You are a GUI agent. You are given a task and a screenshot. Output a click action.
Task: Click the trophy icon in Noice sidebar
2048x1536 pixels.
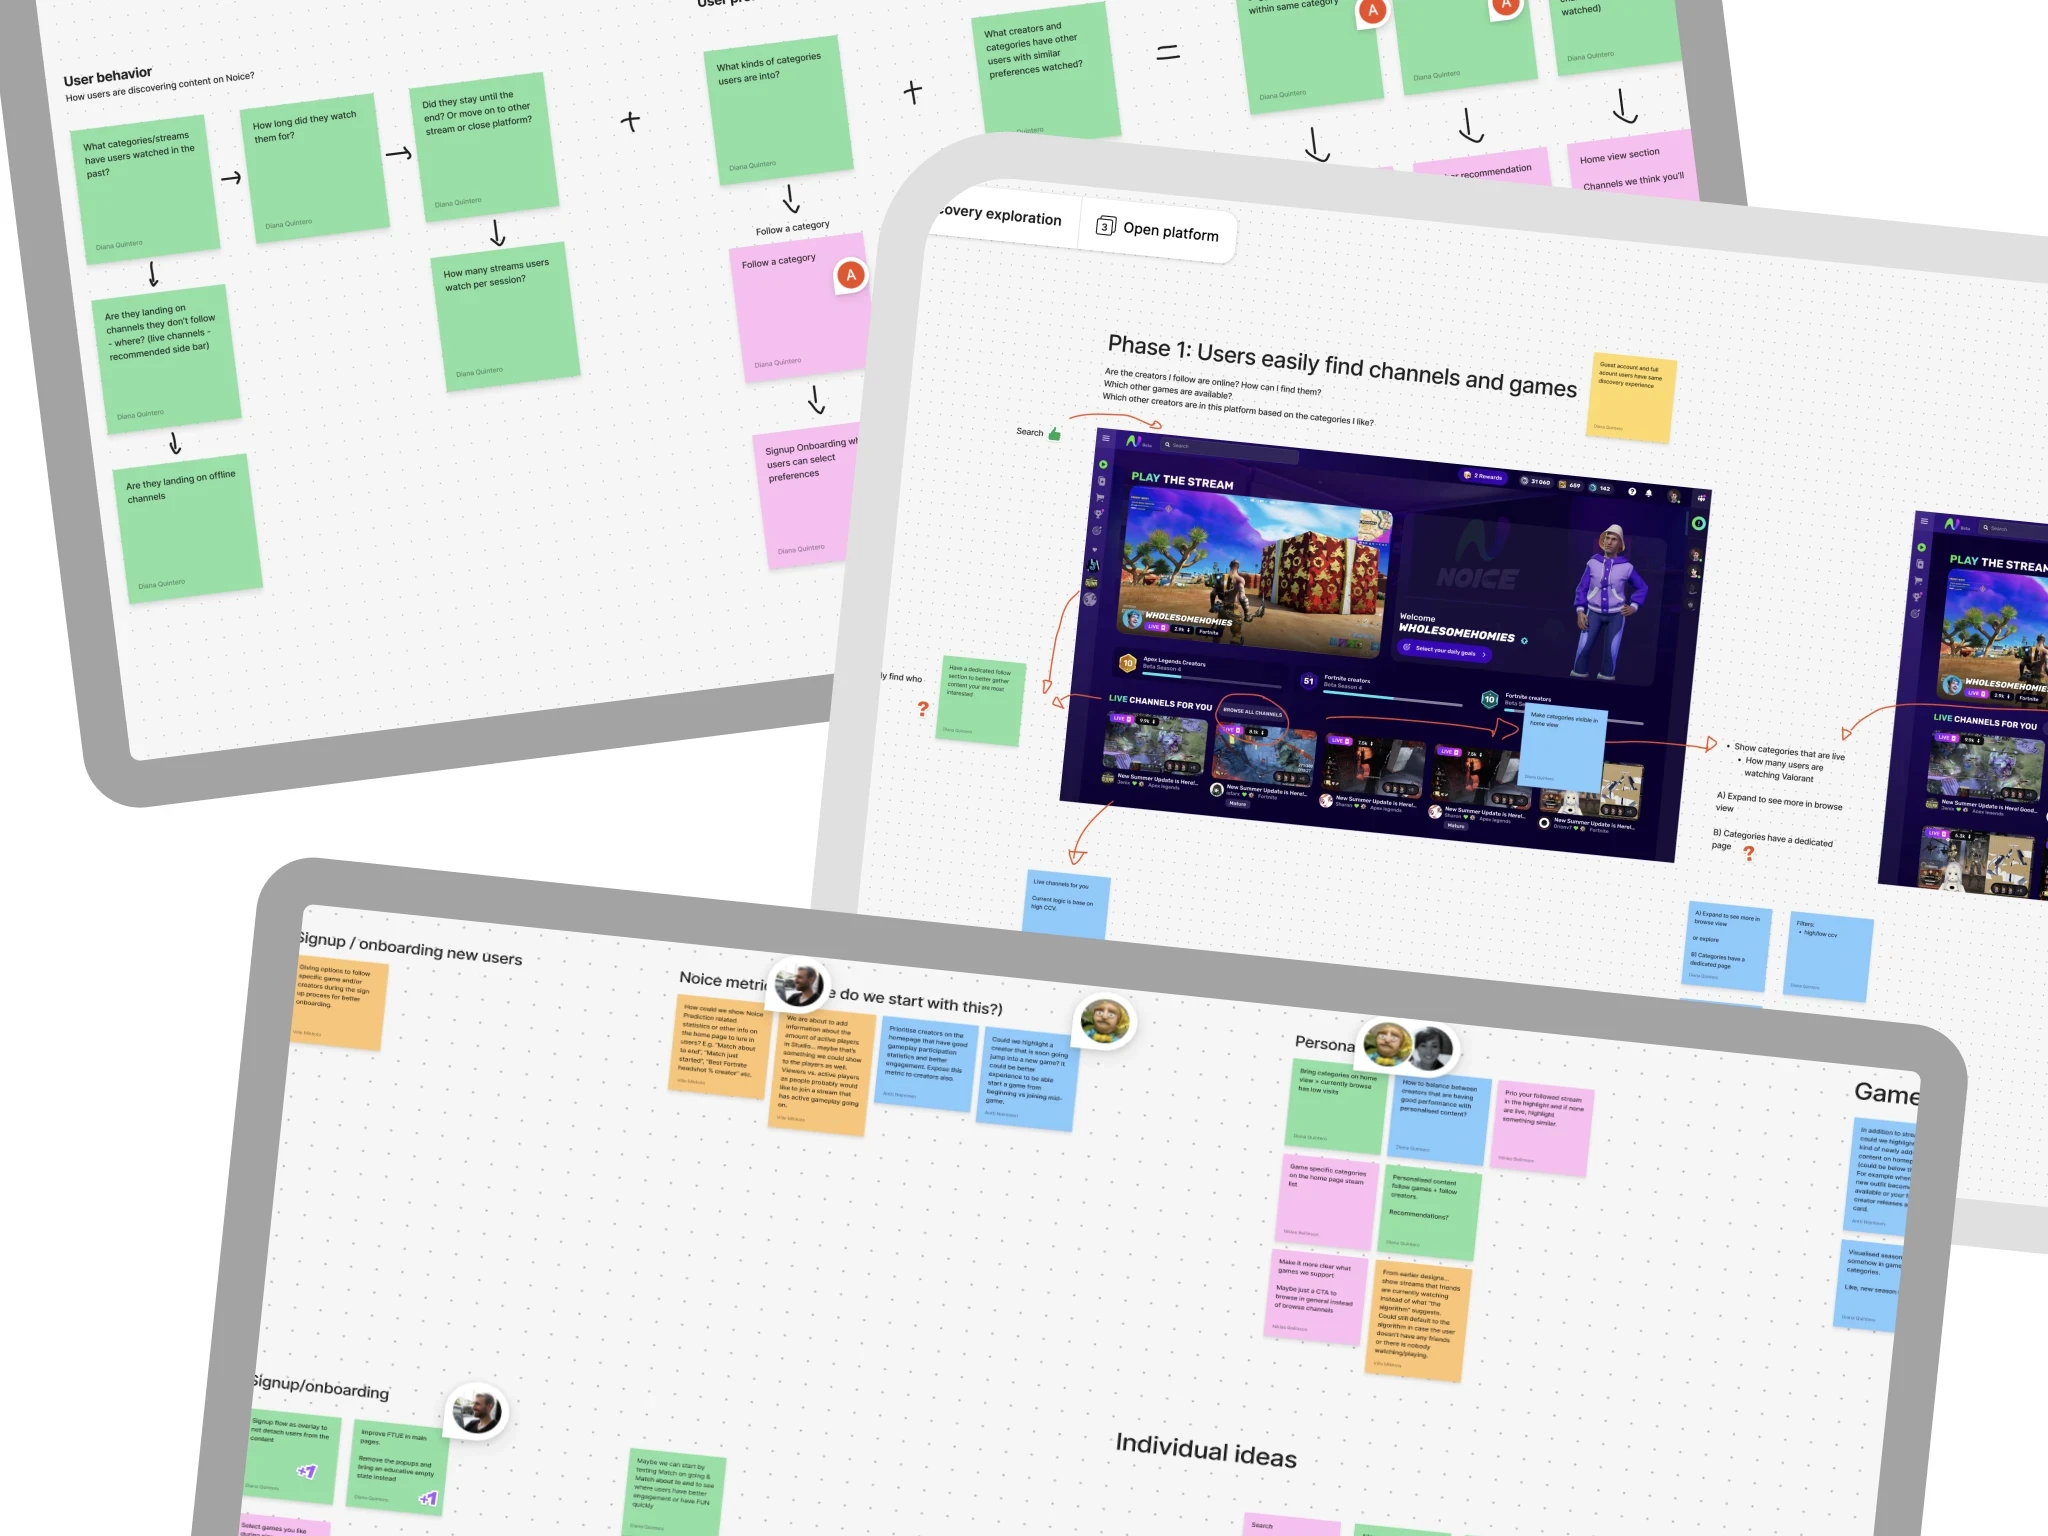coord(1098,514)
